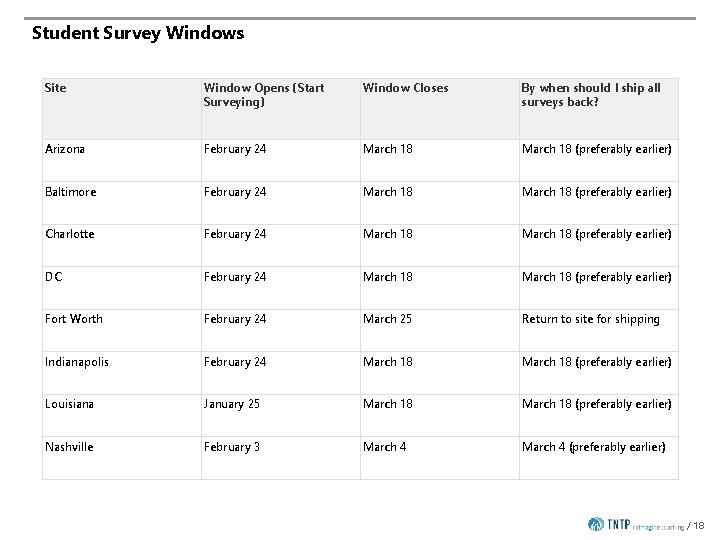This screenshot has width=720, height=540.
Task: Click the Window Closes column header
Action: pyautogui.click(x=405, y=88)
